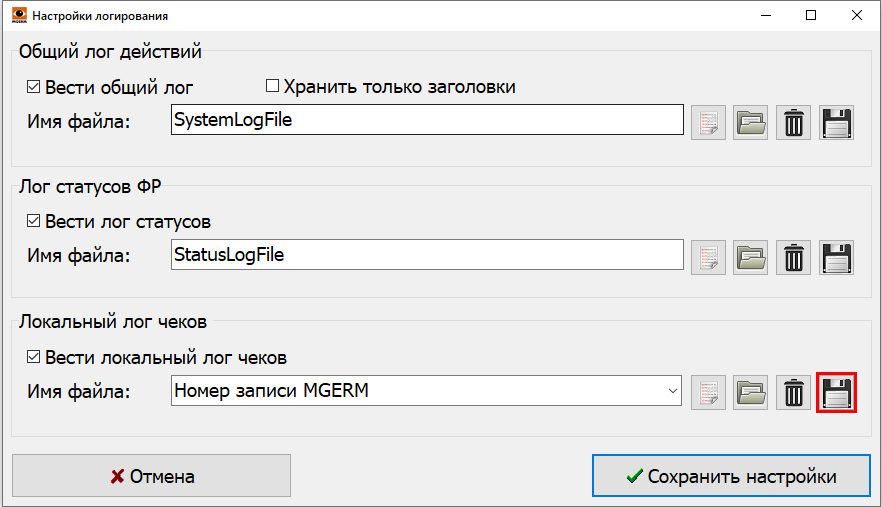Click floppy save icon in Локальный лог чеков row
Viewport: 882px width, 507px height.
click(836, 392)
